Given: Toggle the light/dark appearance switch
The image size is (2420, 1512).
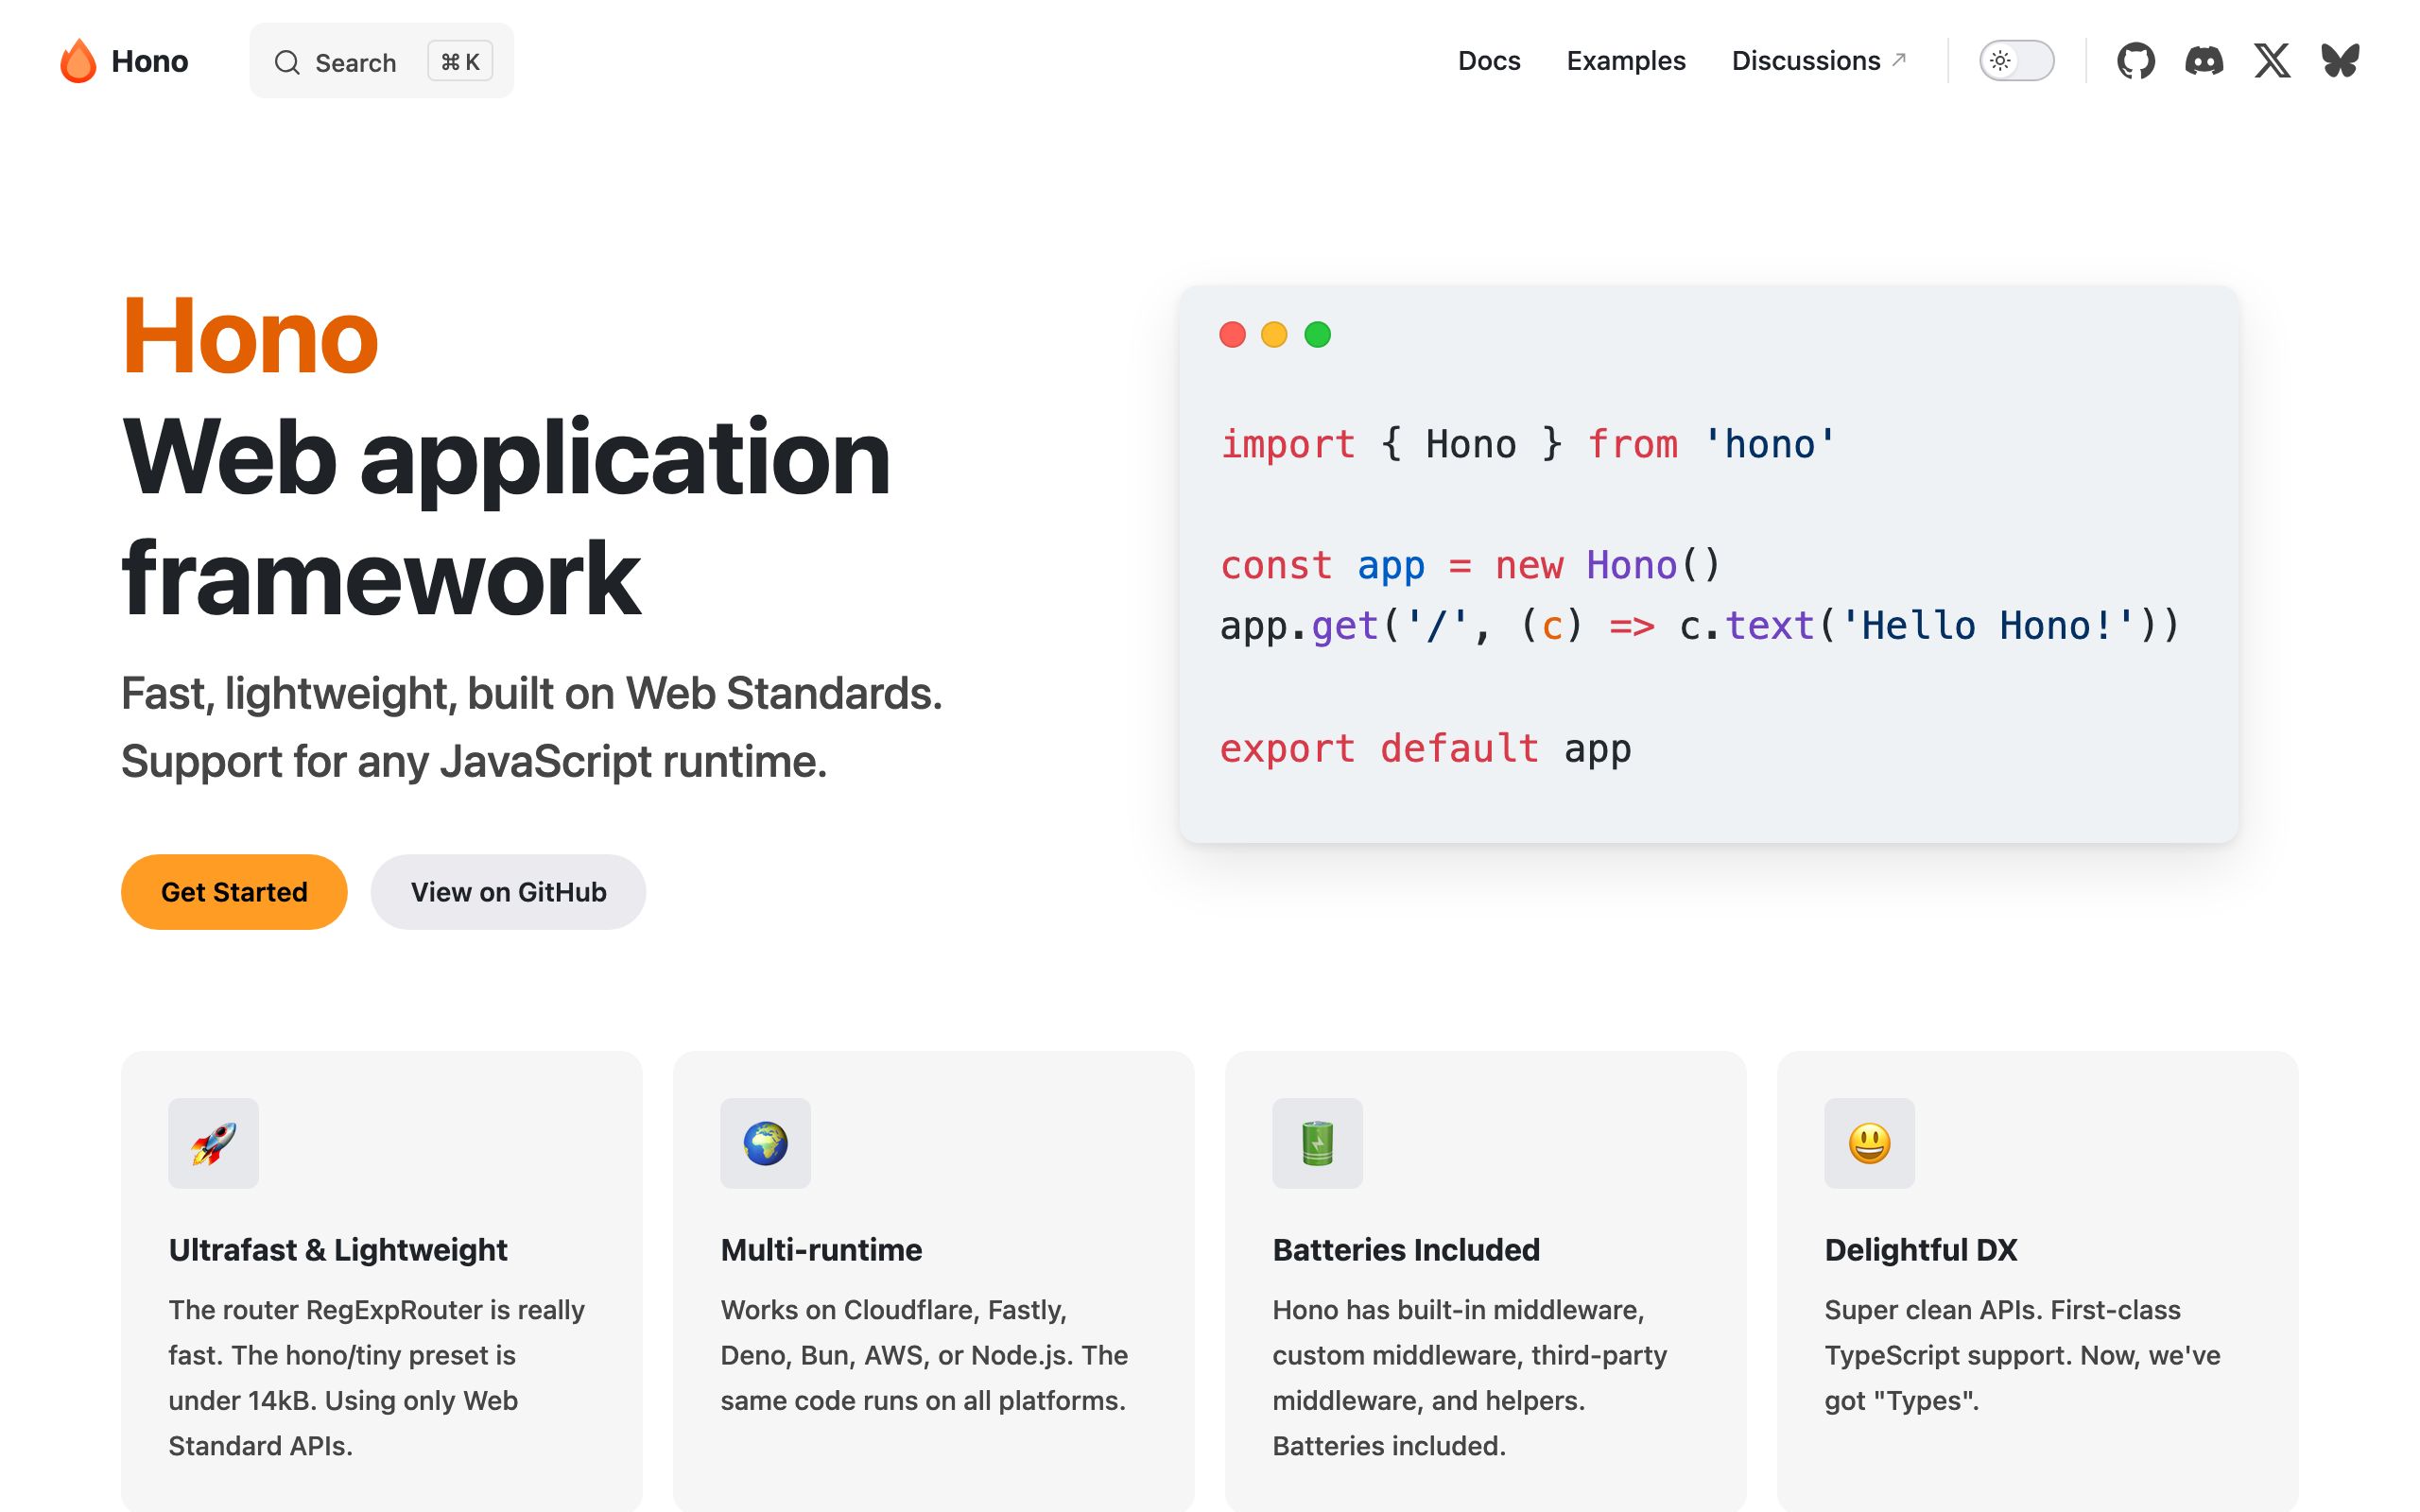Looking at the screenshot, I should (x=2017, y=61).
